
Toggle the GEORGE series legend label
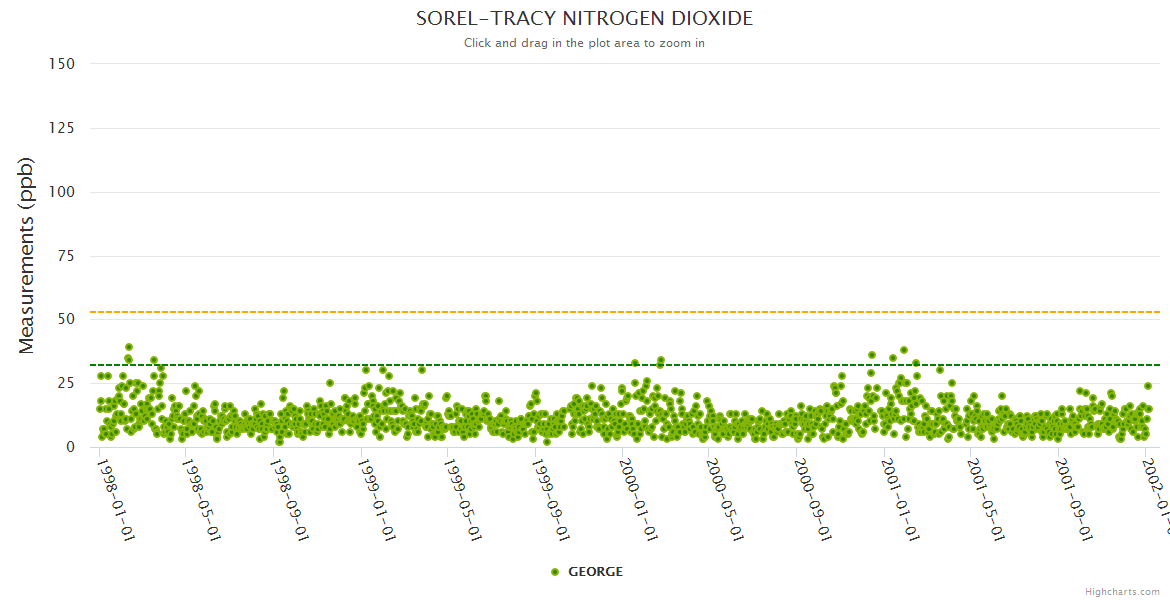(595, 572)
